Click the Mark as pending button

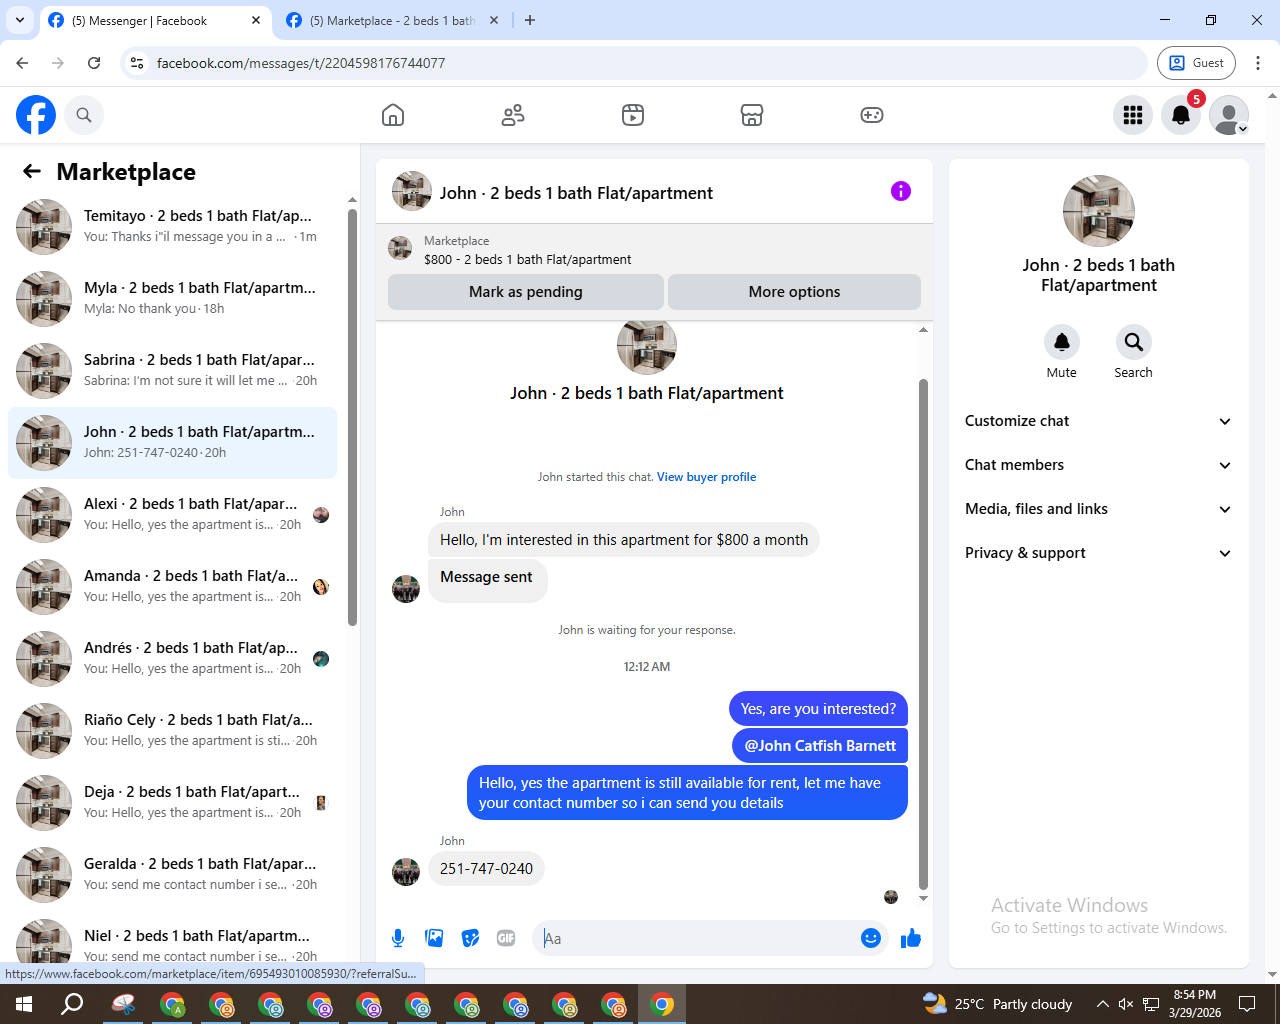tap(526, 292)
